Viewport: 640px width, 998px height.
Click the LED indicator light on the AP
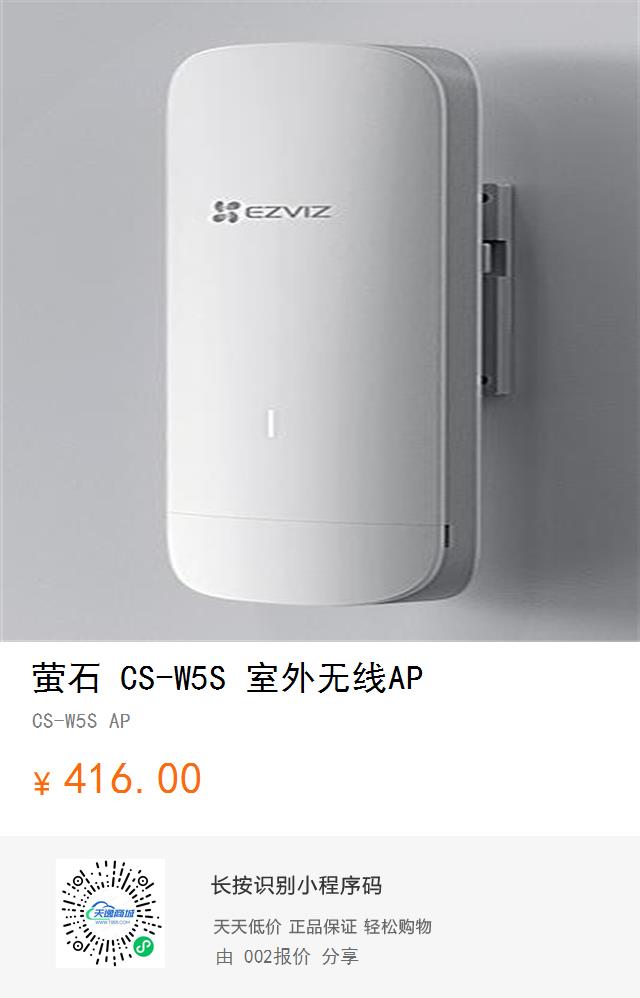pyautogui.click(x=271, y=423)
